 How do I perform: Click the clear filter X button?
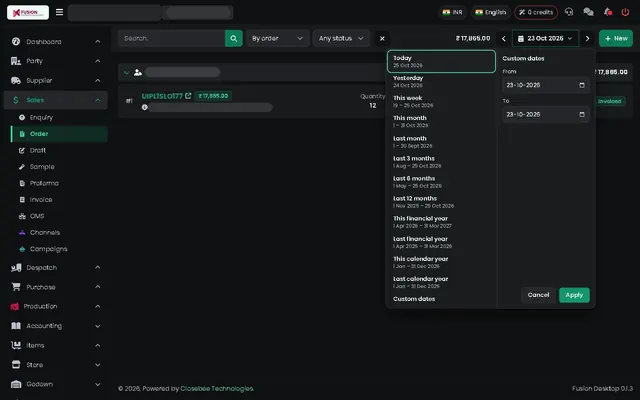click(x=382, y=38)
